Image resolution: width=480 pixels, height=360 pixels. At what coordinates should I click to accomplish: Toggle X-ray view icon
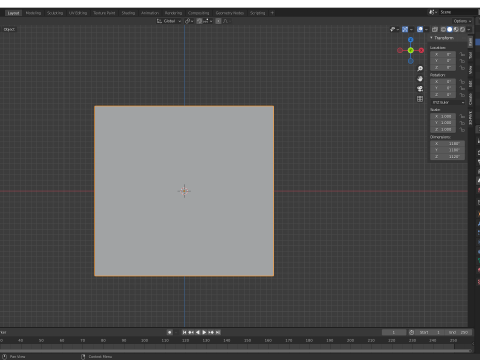click(x=435, y=29)
